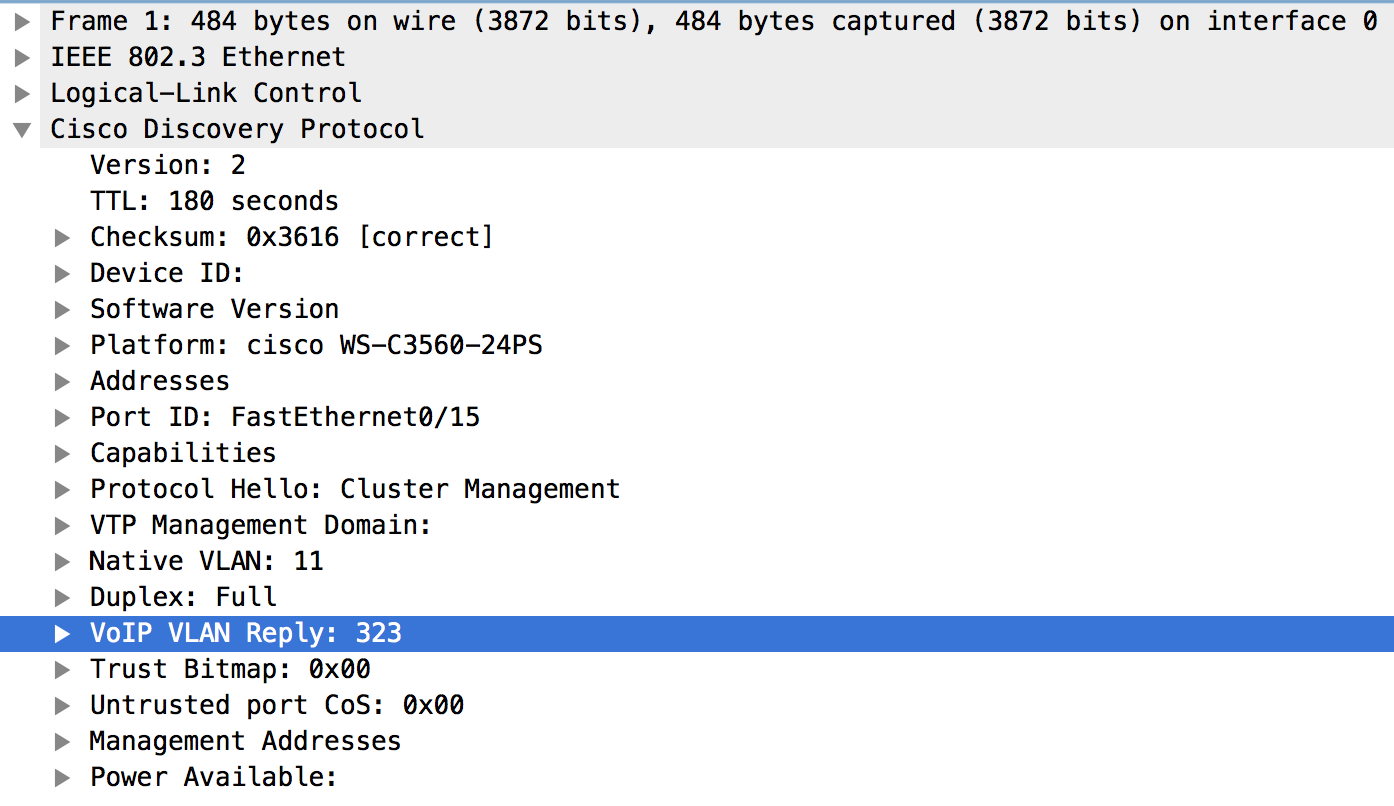
Task: Expand the Frame 1 row triangle
Action: [22, 21]
